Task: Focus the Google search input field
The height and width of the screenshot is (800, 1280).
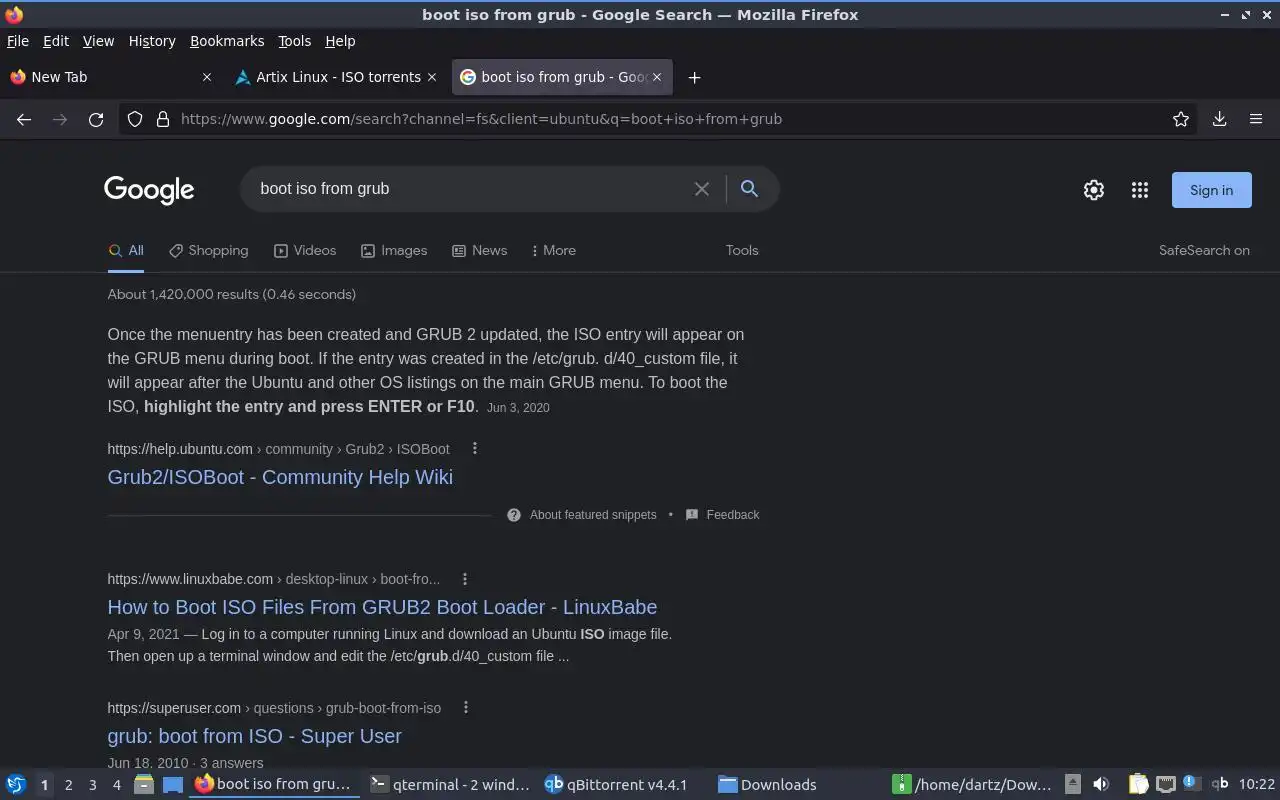Action: click(470, 189)
